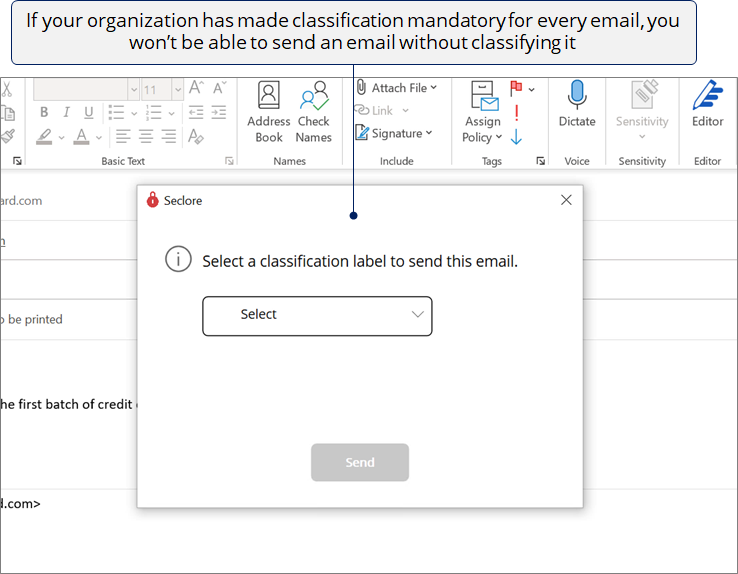Click the font size input box
Viewport: 738px width, 574px height.
(x=152, y=89)
